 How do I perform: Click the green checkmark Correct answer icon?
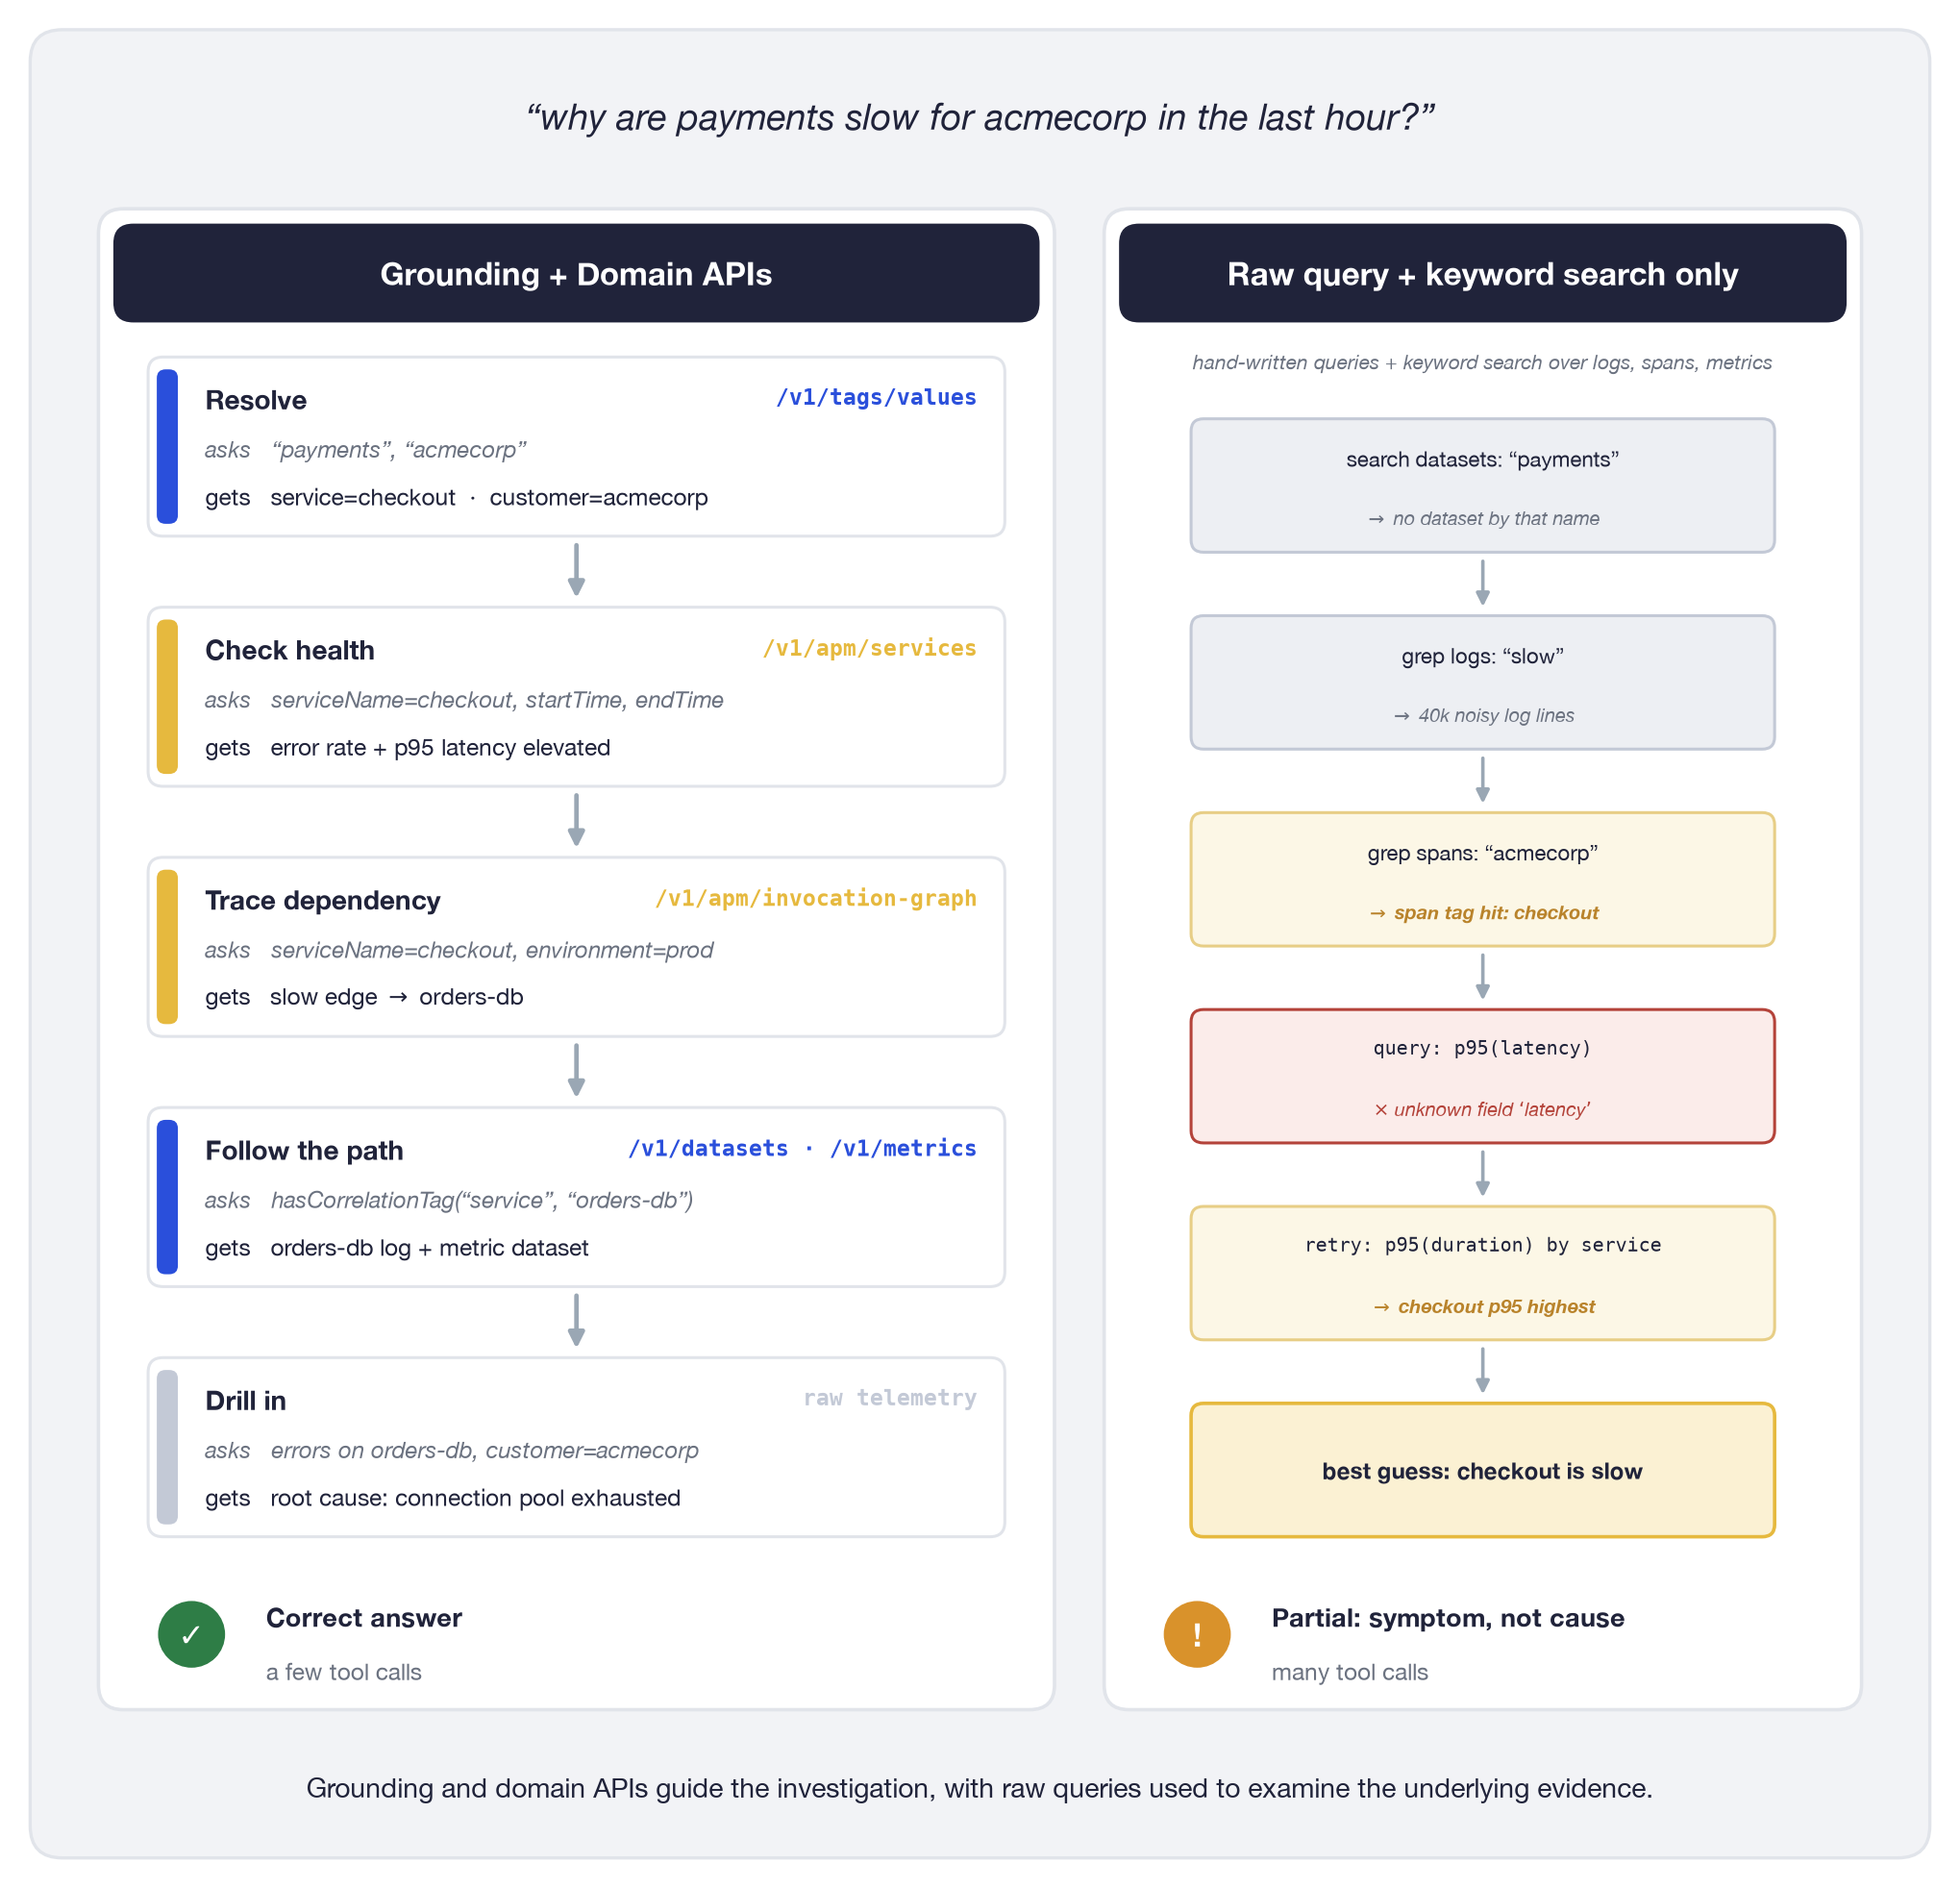point(191,1634)
